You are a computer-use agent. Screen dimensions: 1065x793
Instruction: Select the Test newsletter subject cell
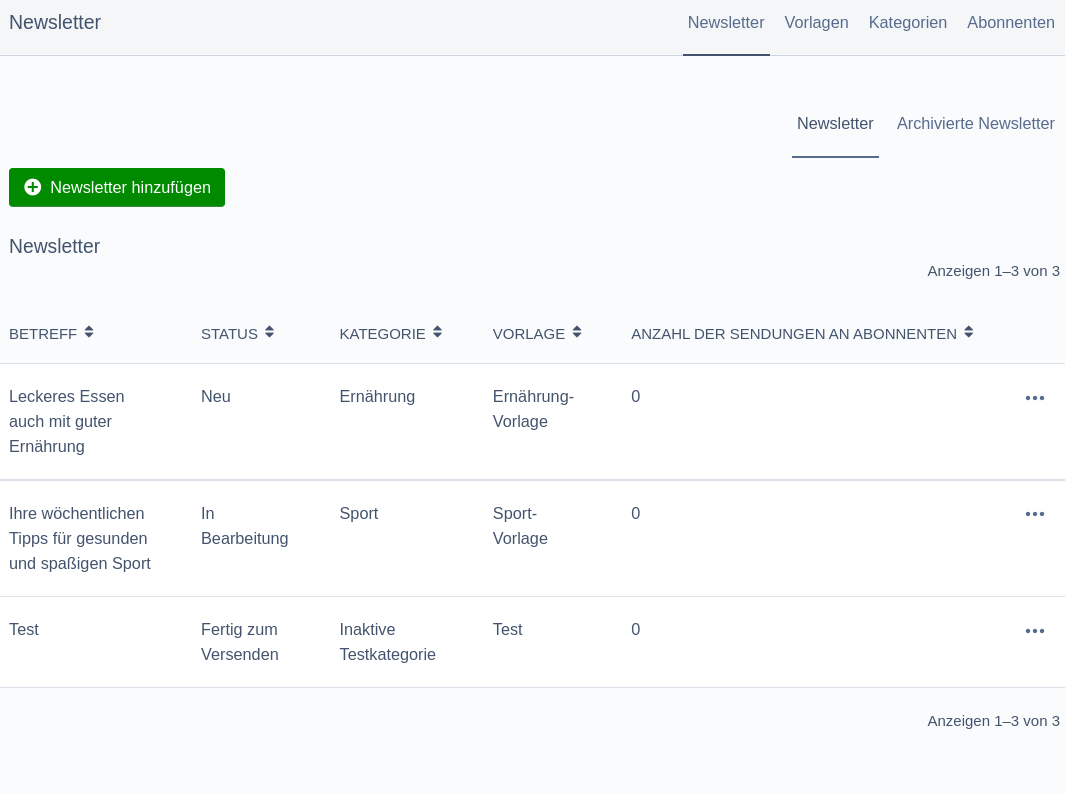point(24,629)
